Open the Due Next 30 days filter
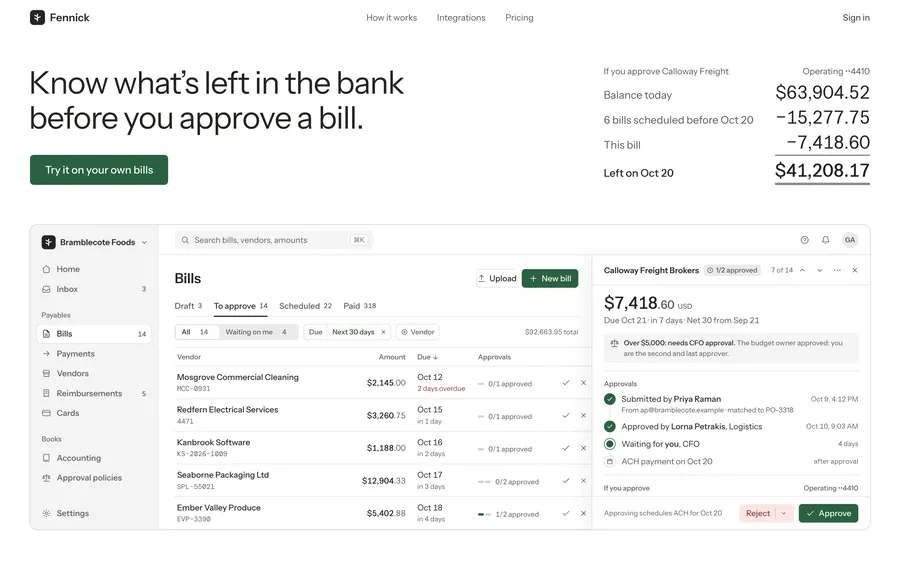Image resolution: width=900 pixels, height=562 pixels. [x=347, y=332]
